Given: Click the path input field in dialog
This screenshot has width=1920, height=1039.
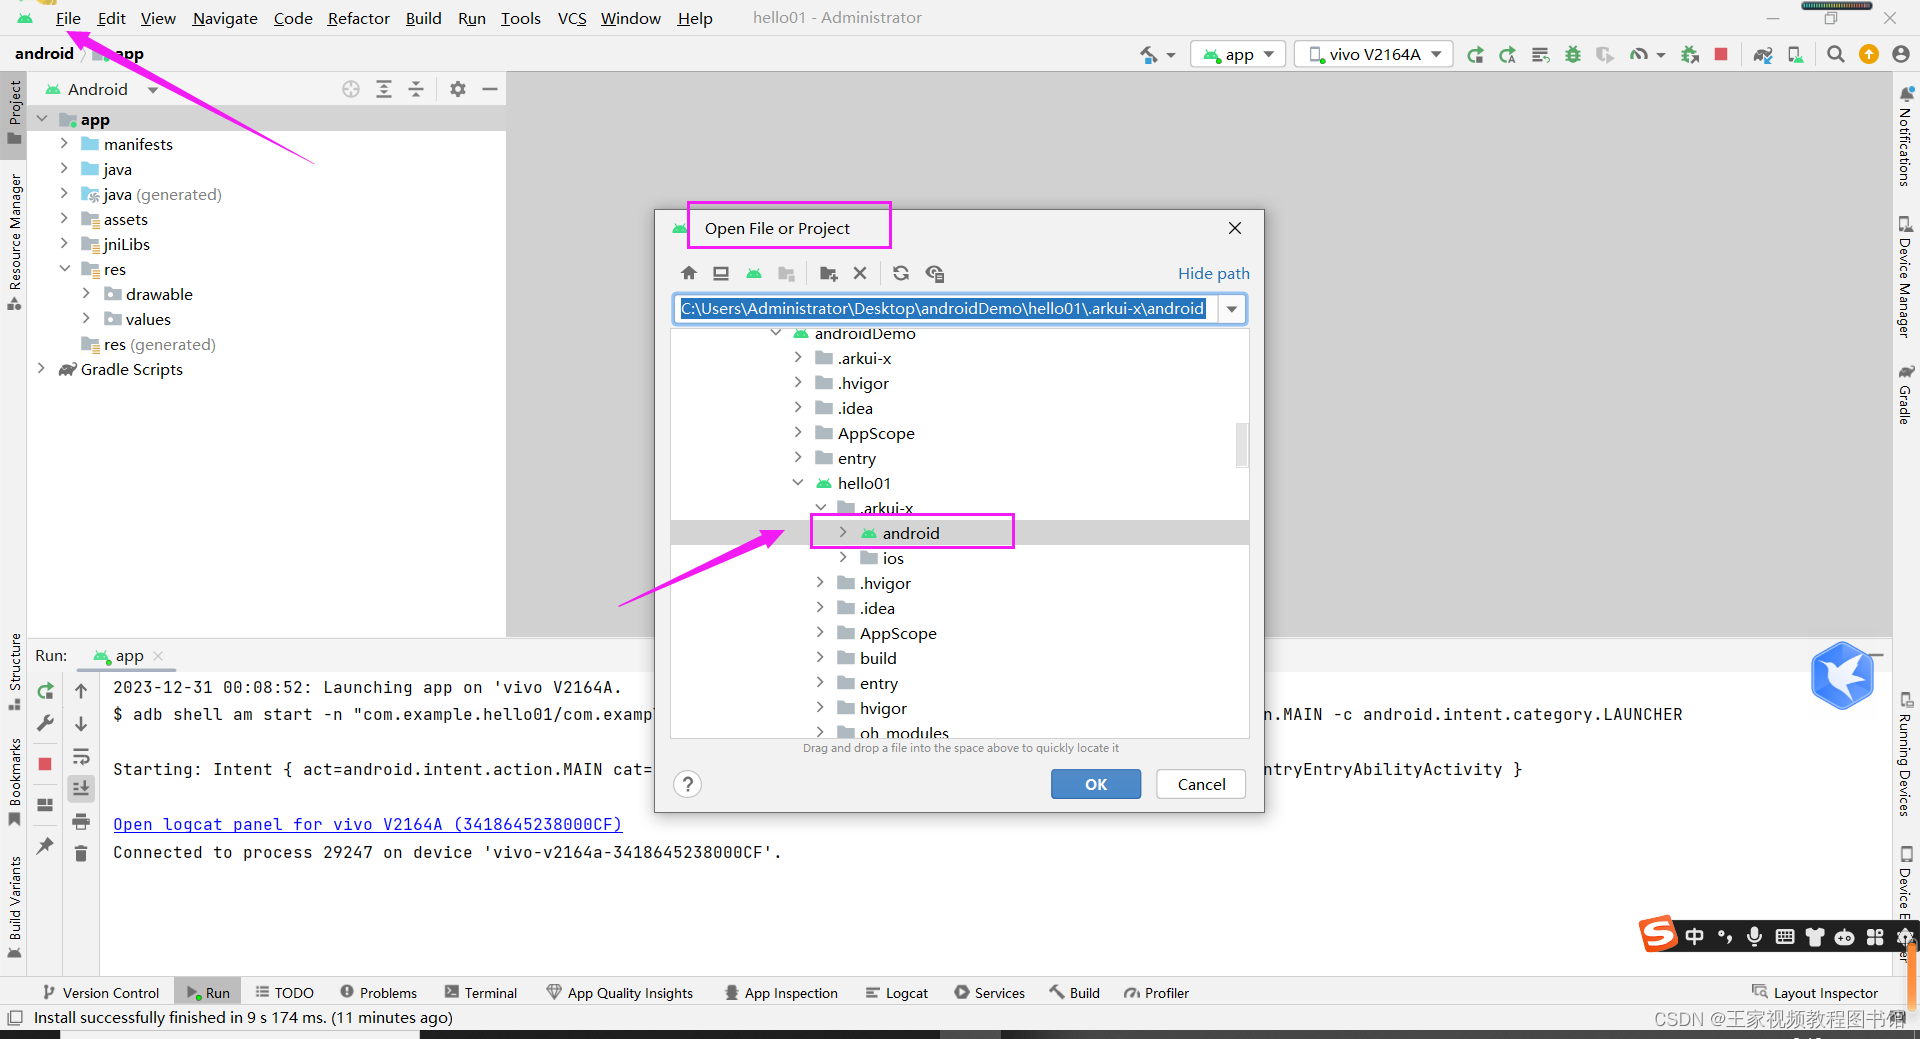Looking at the screenshot, I should click(x=946, y=309).
